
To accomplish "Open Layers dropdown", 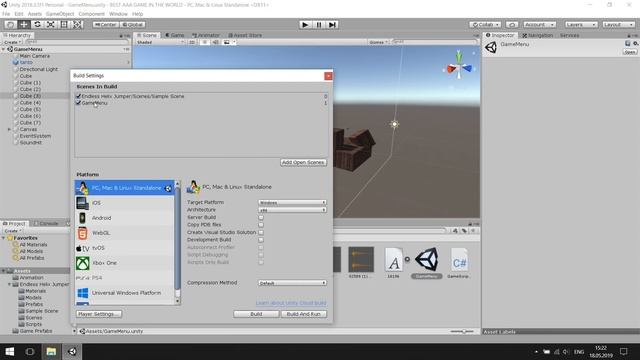I will pyautogui.click(x=581, y=24).
